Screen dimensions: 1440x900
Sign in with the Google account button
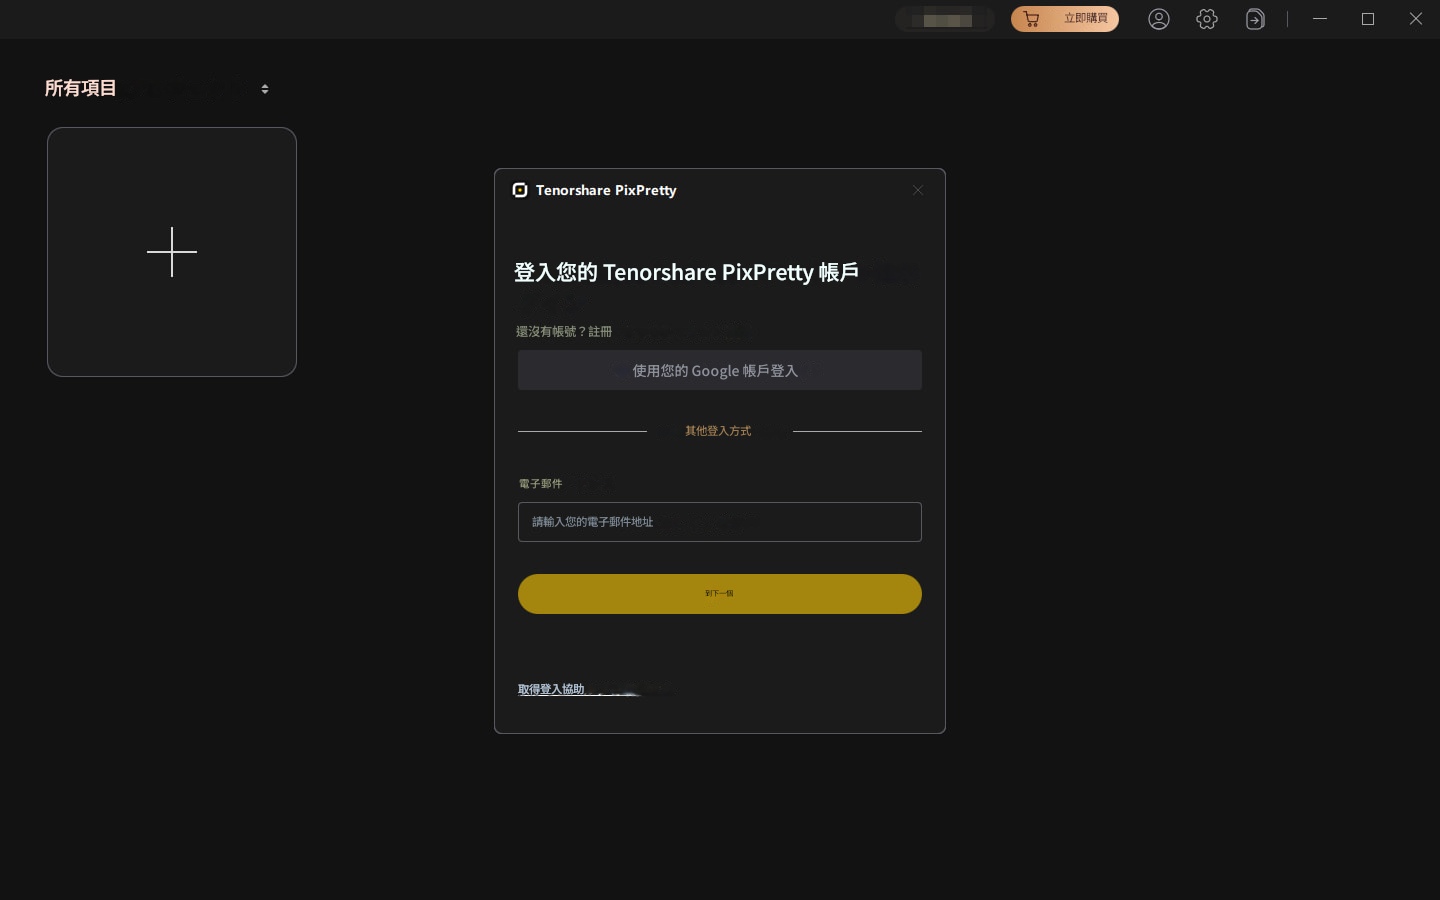tap(719, 370)
